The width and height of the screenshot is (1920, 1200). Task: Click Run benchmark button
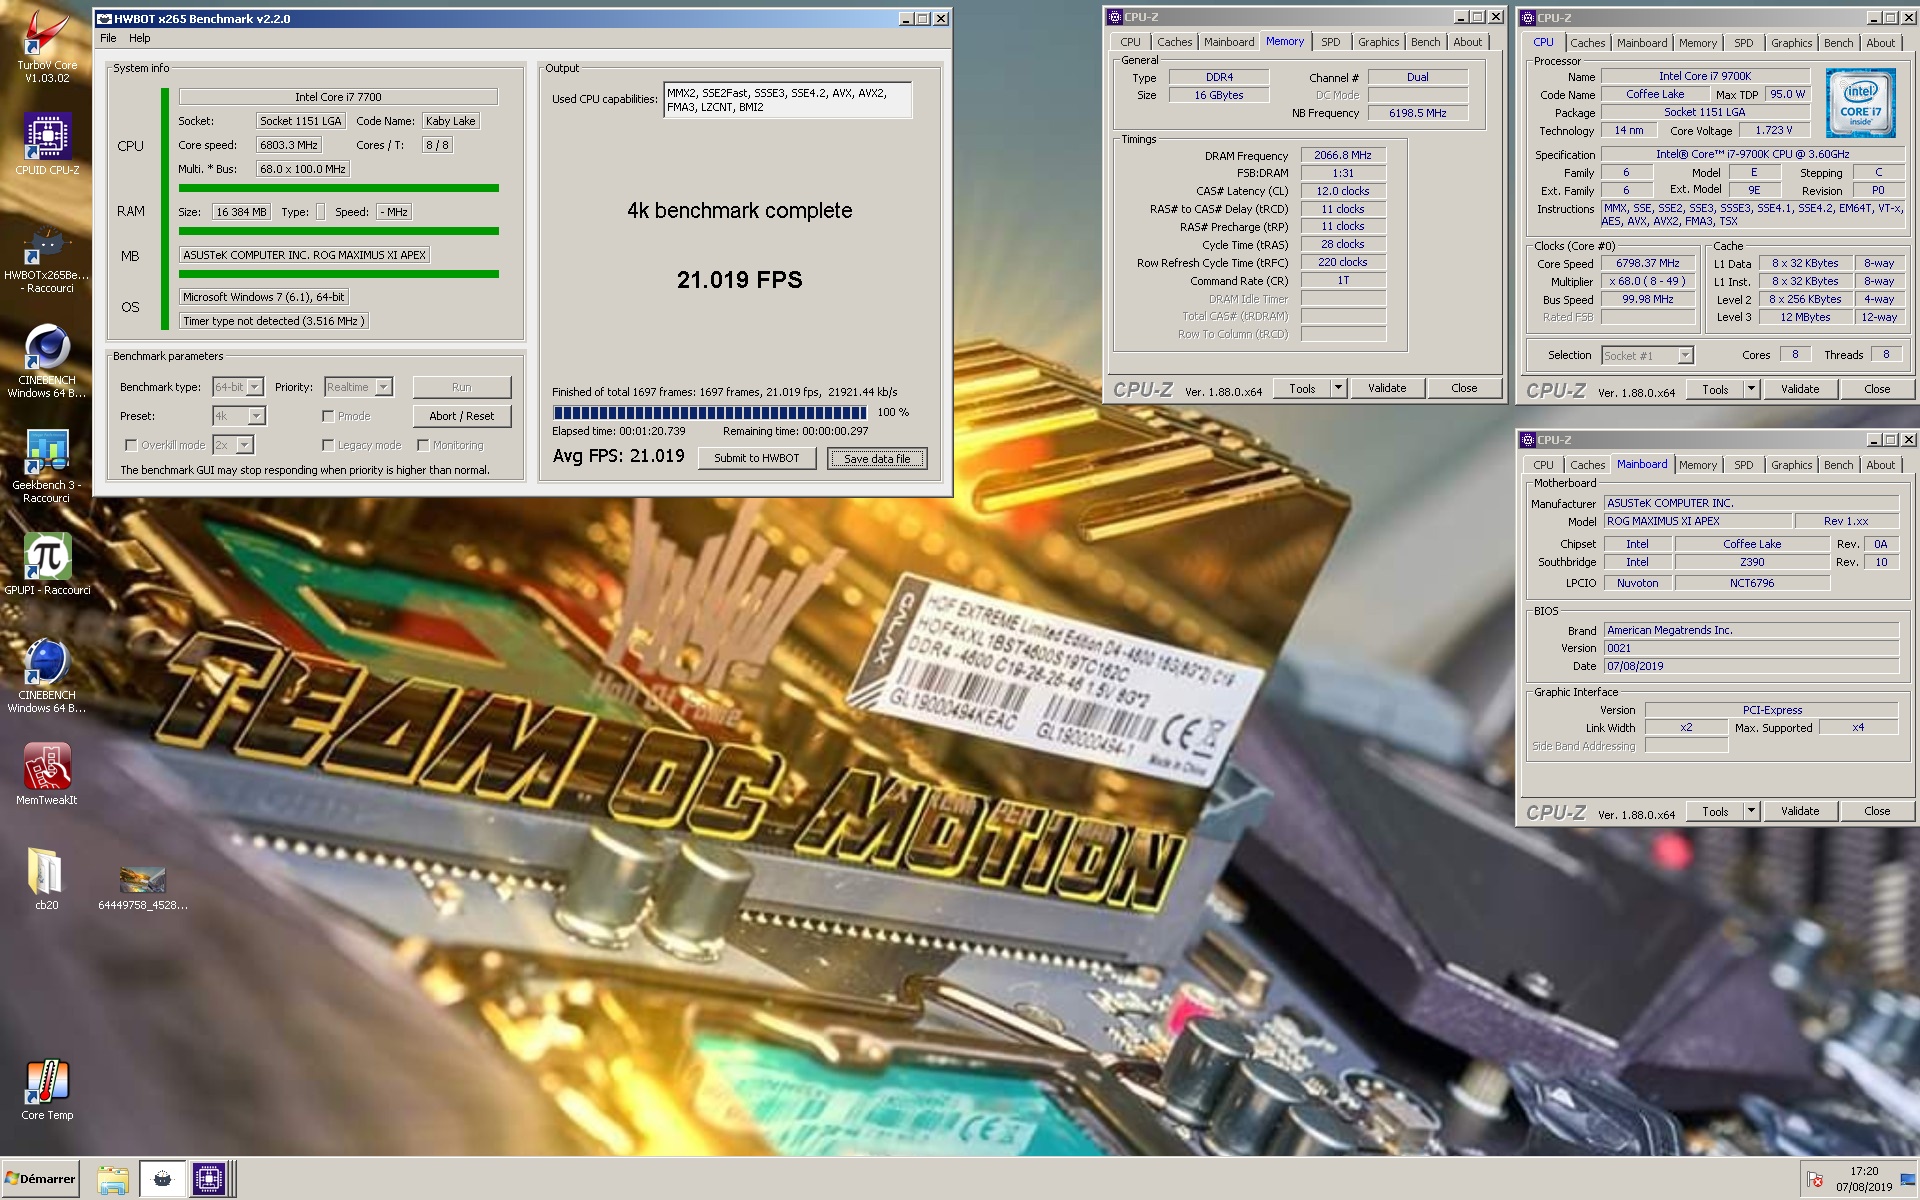(461, 387)
